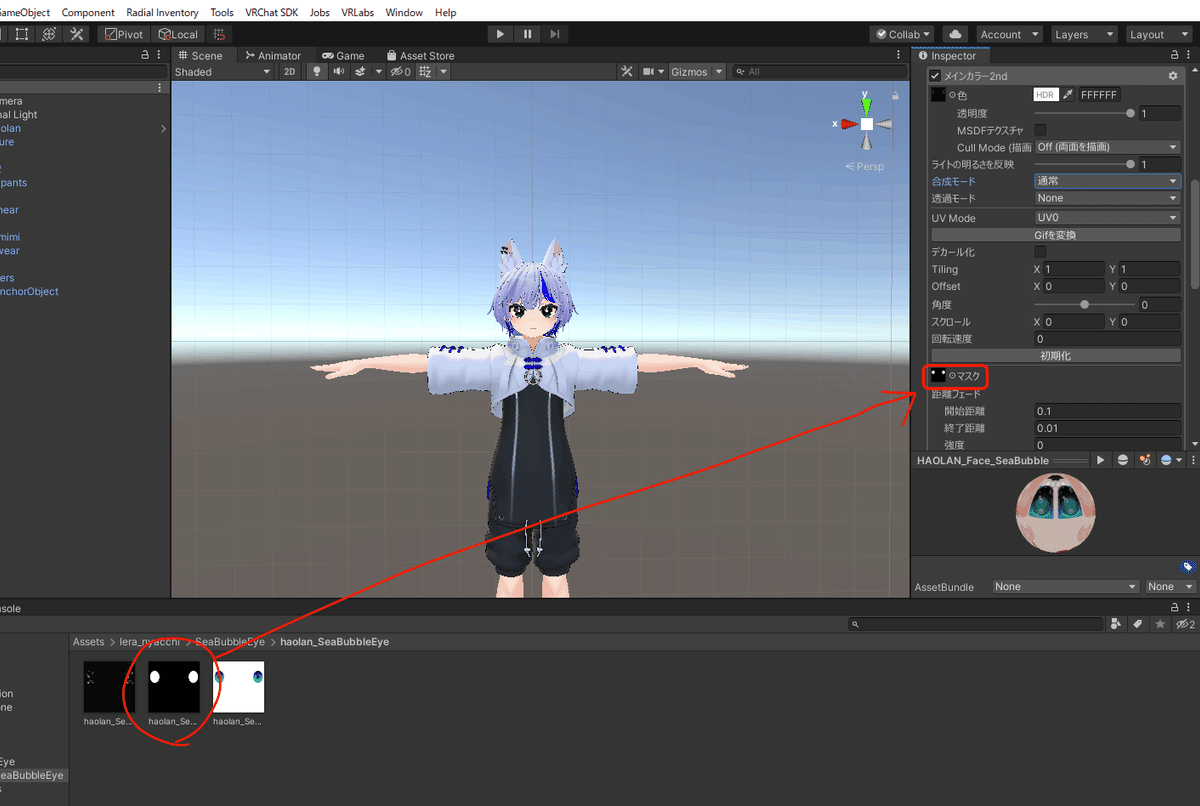Image resolution: width=1200 pixels, height=806 pixels.
Task: Open the VRLabs menu
Action: coord(357,12)
